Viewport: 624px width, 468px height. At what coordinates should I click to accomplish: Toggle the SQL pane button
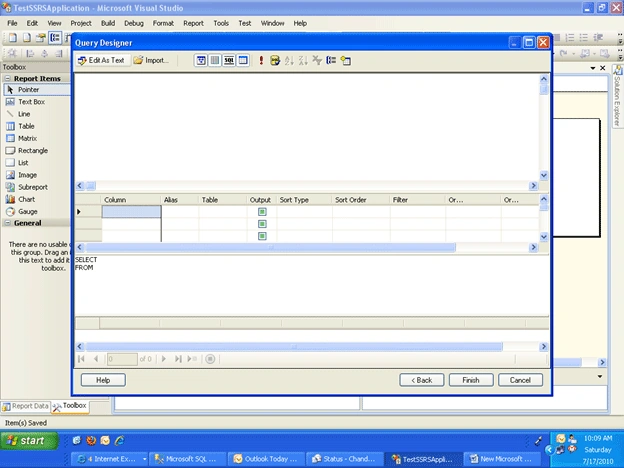click(x=229, y=60)
